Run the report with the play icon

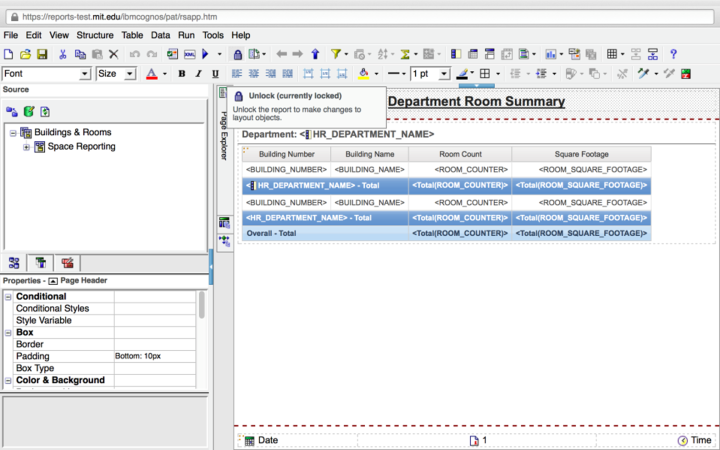[x=205, y=54]
